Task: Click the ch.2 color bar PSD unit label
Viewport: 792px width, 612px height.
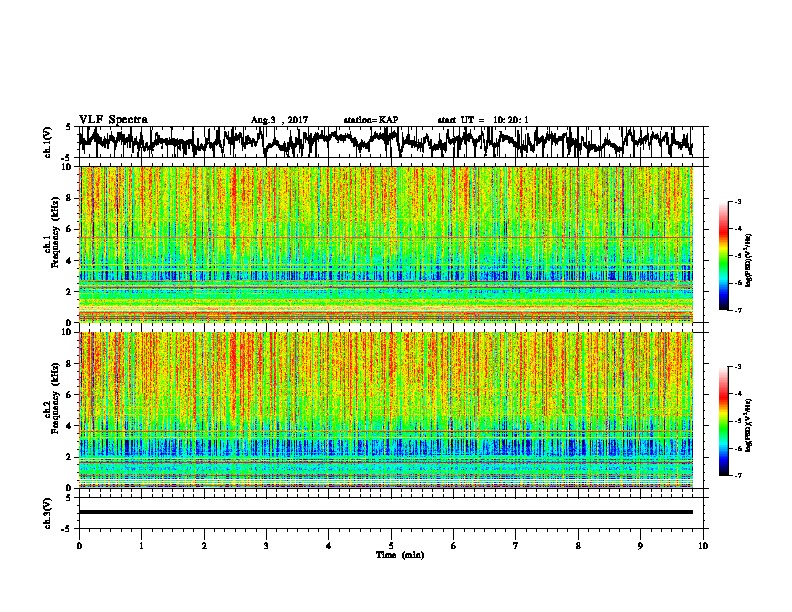Action: tap(749, 425)
